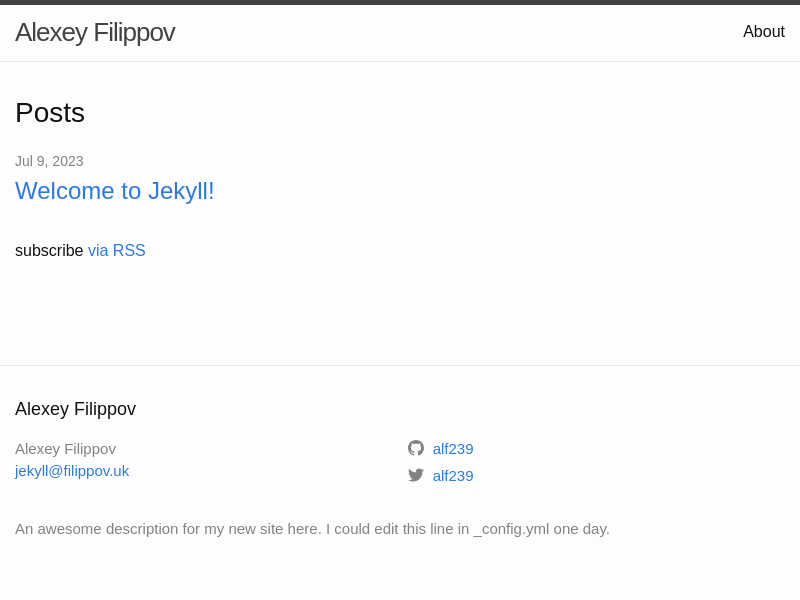The image size is (800, 600).
Task: Click the dark bar at the page top
Action: coord(400,2)
